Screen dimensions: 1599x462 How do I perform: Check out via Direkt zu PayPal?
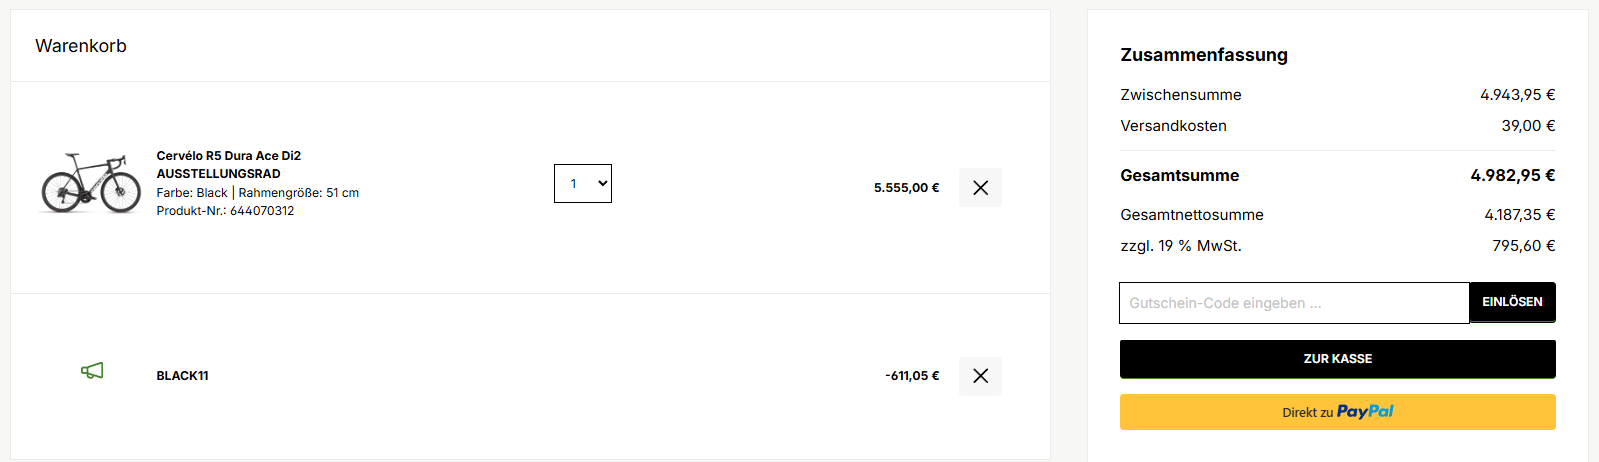point(1337,412)
